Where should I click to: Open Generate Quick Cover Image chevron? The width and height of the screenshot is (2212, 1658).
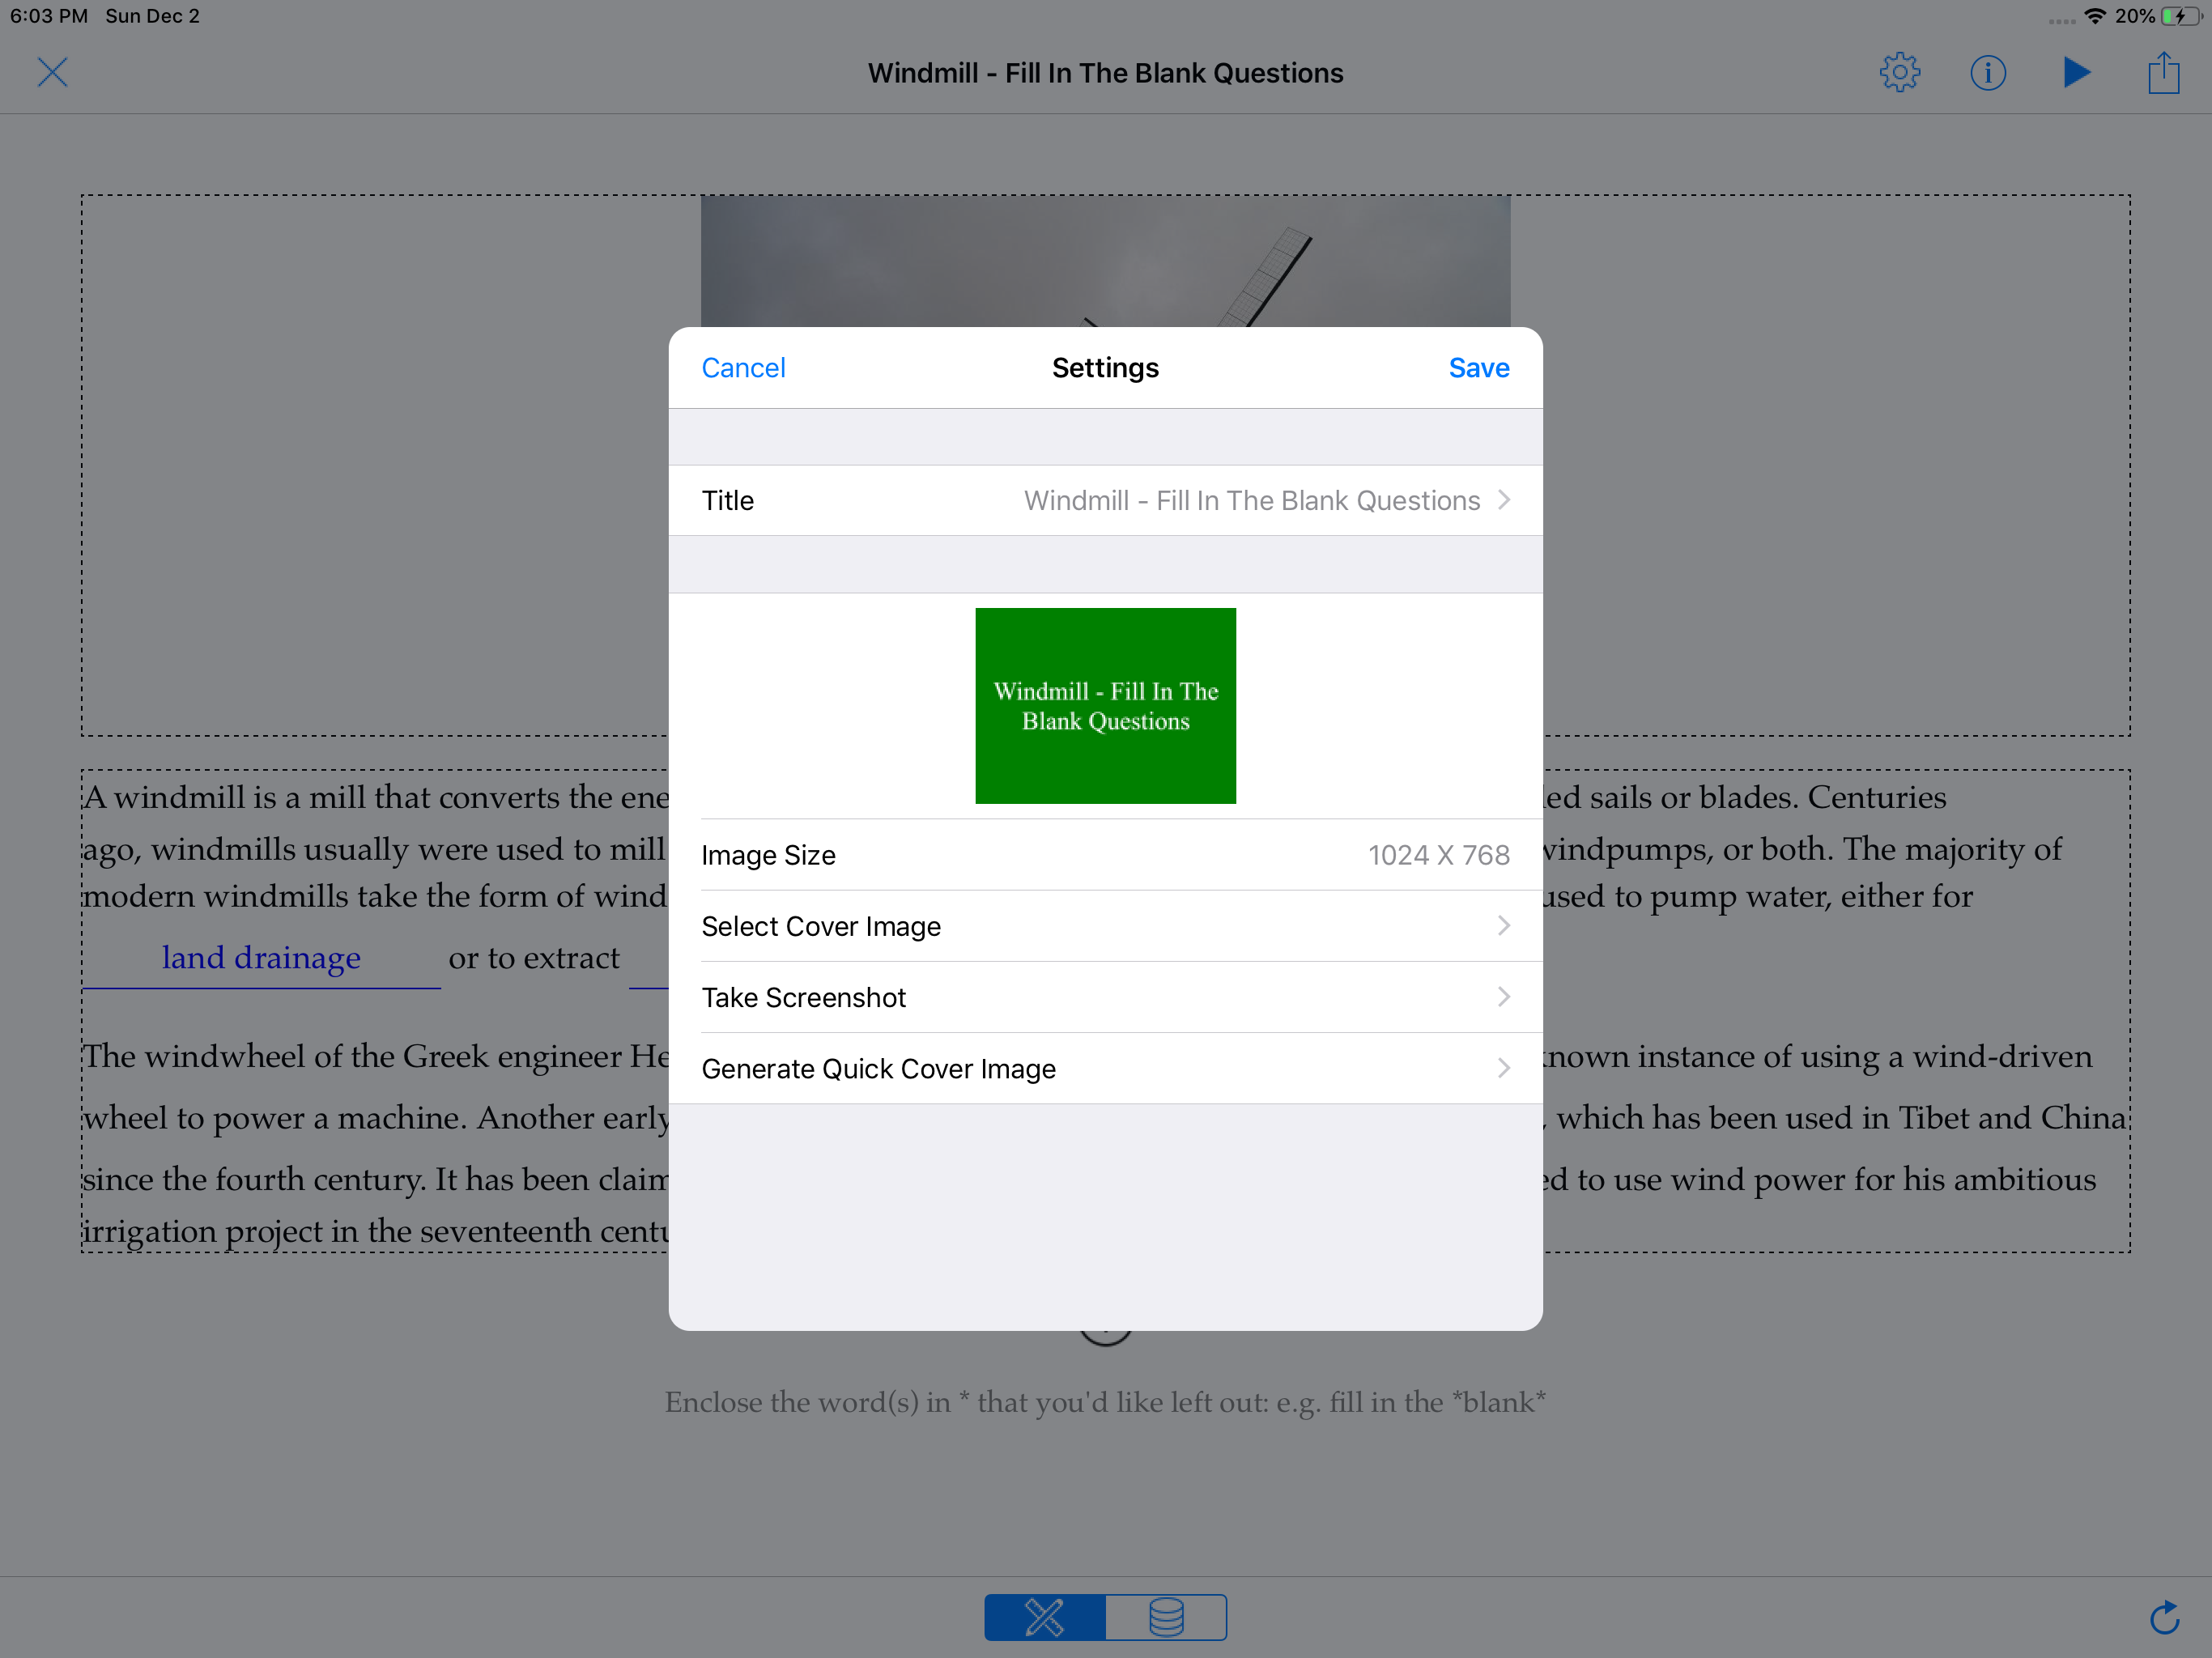[x=1503, y=1068]
